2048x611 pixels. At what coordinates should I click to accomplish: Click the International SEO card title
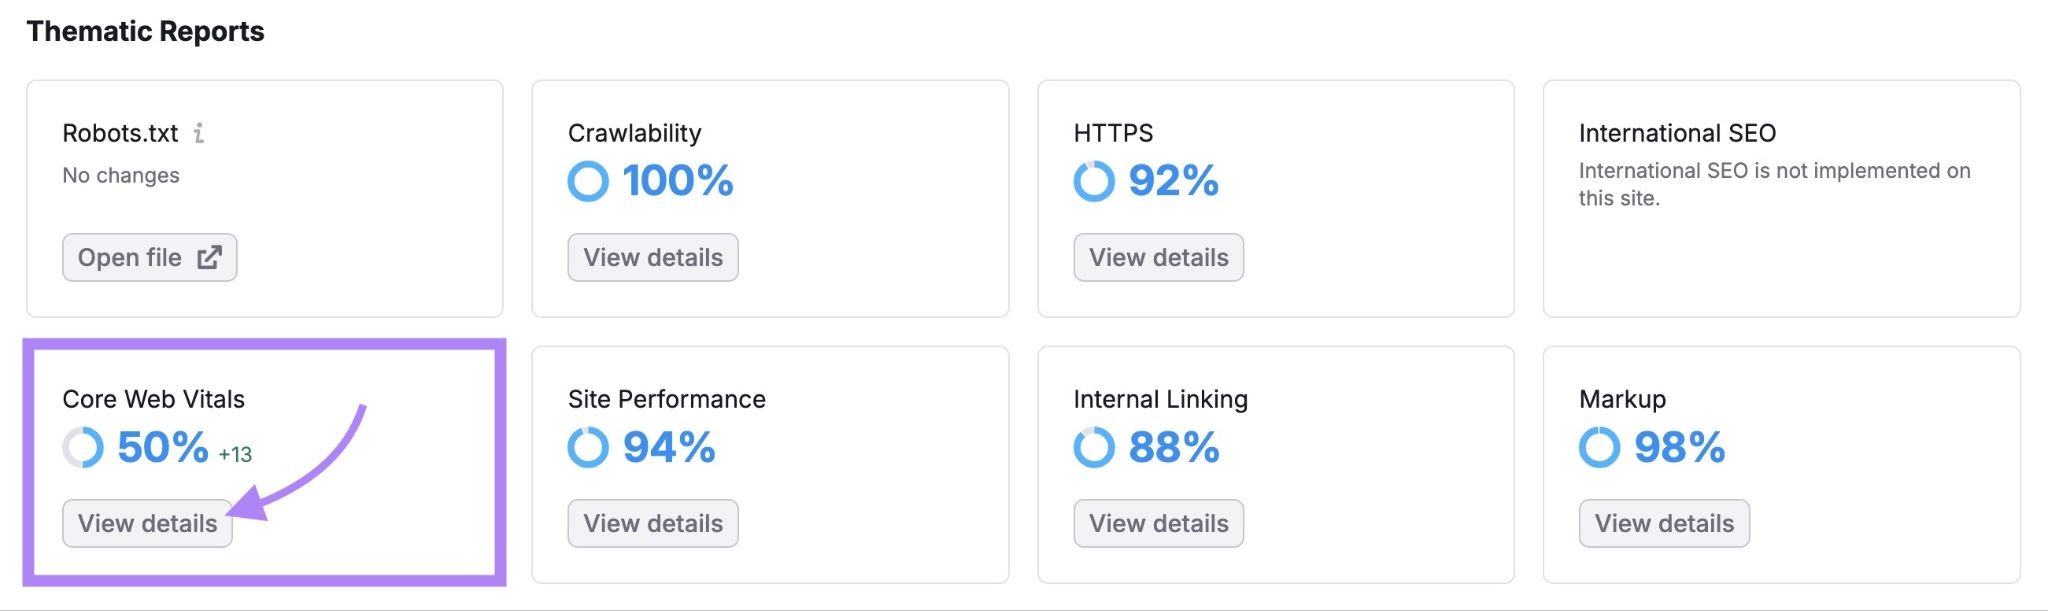pyautogui.click(x=1676, y=132)
